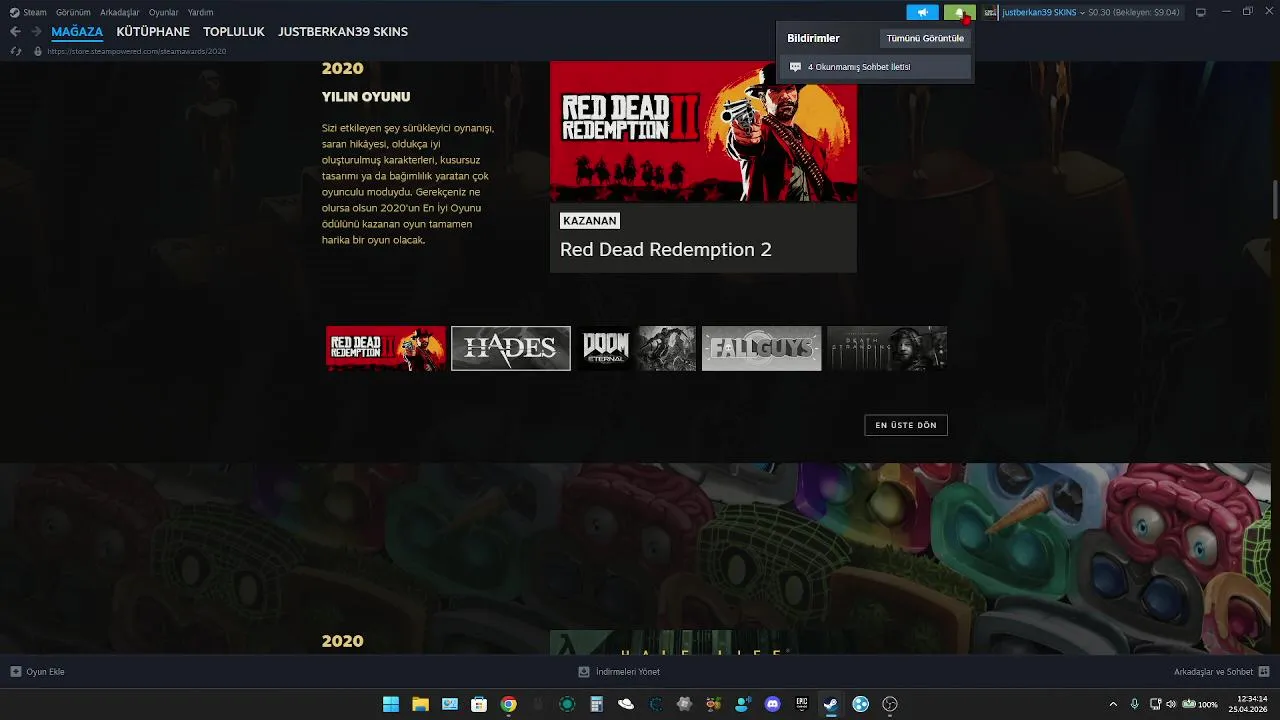Click Oyun Ekle at bottom left

(45, 672)
